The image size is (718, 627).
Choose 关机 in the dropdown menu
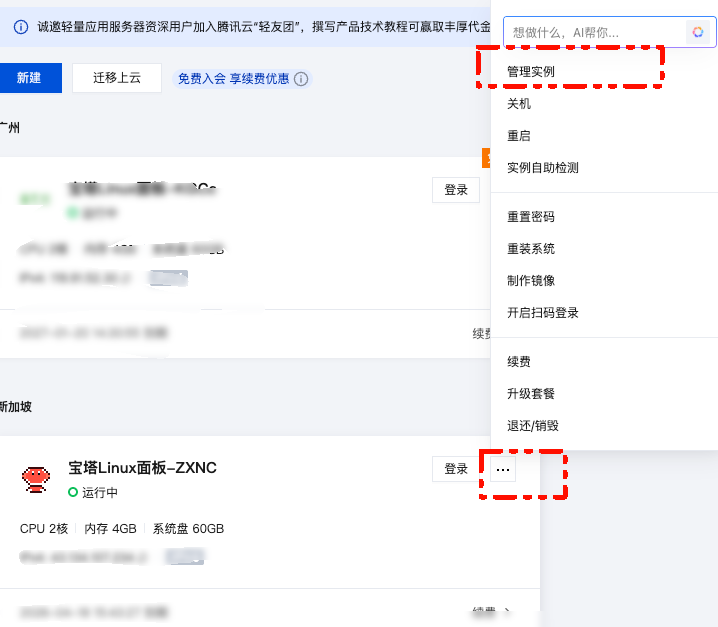point(519,104)
